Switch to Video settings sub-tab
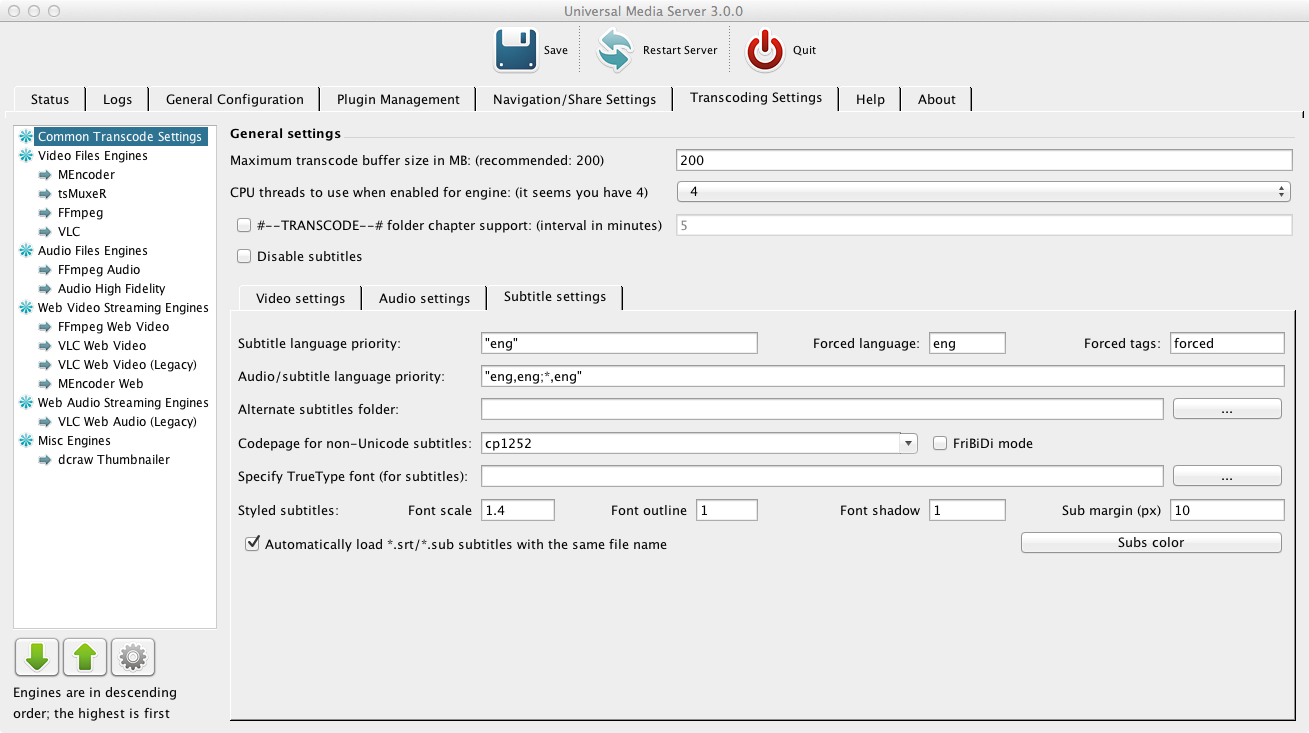The height and width of the screenshot is (733, 1309). pos(301,298)
